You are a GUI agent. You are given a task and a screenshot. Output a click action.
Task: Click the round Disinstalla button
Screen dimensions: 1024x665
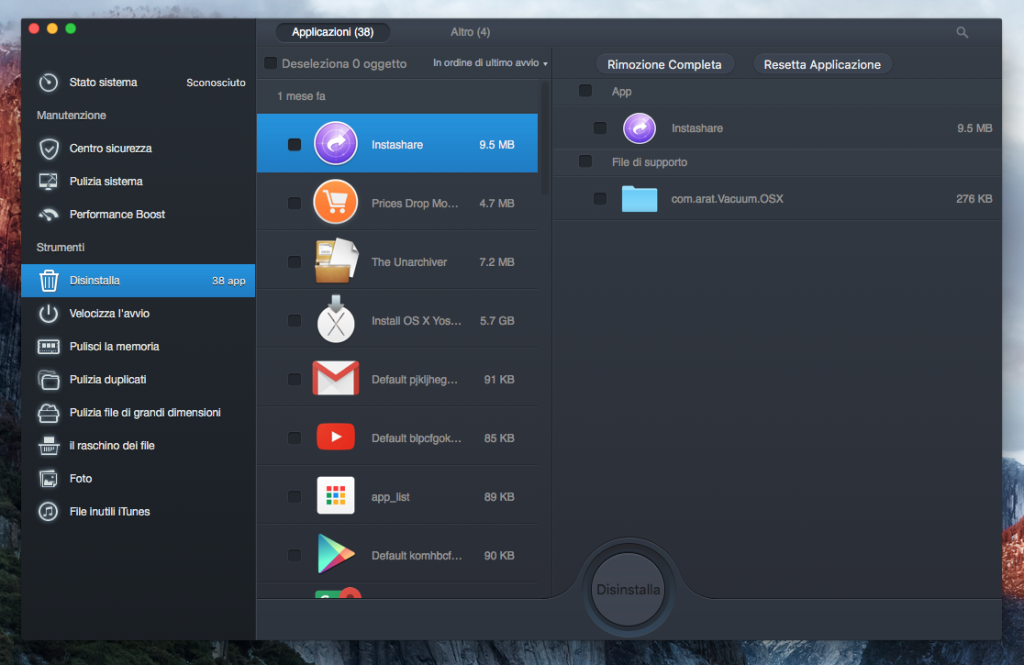(x=628, y=589)
